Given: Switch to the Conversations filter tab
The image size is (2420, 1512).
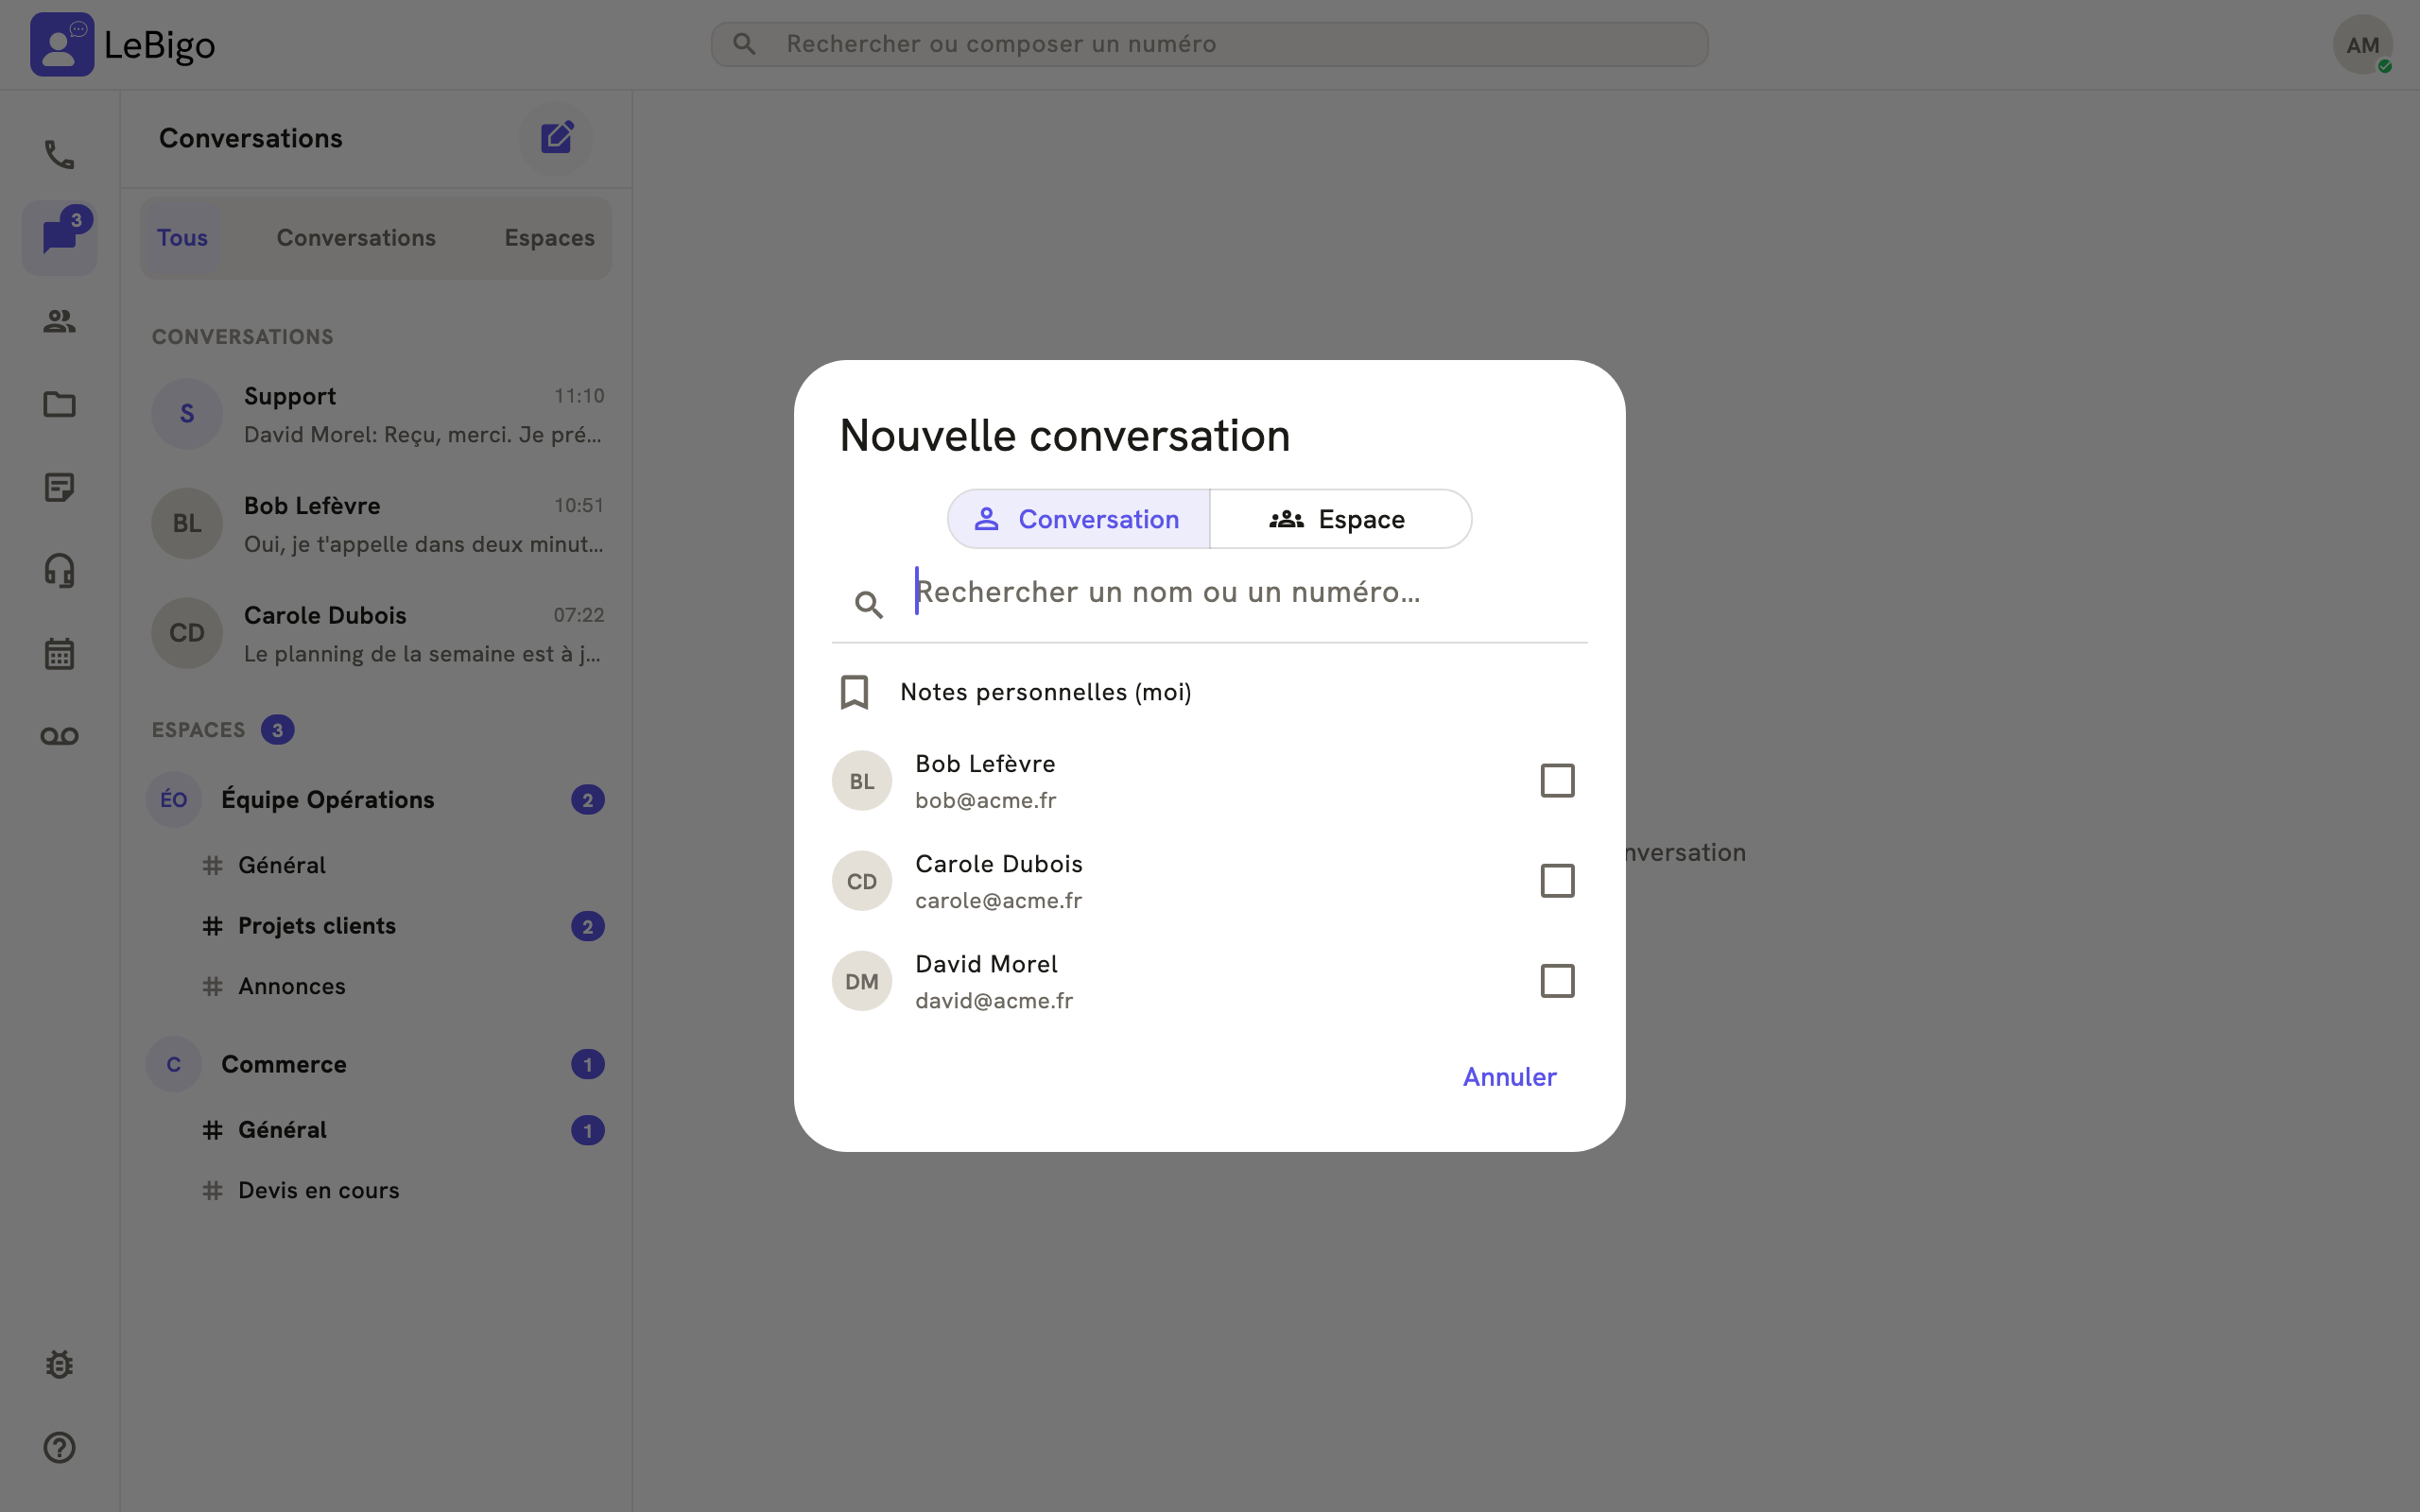Looking at the screenshot, I should 356,238.
